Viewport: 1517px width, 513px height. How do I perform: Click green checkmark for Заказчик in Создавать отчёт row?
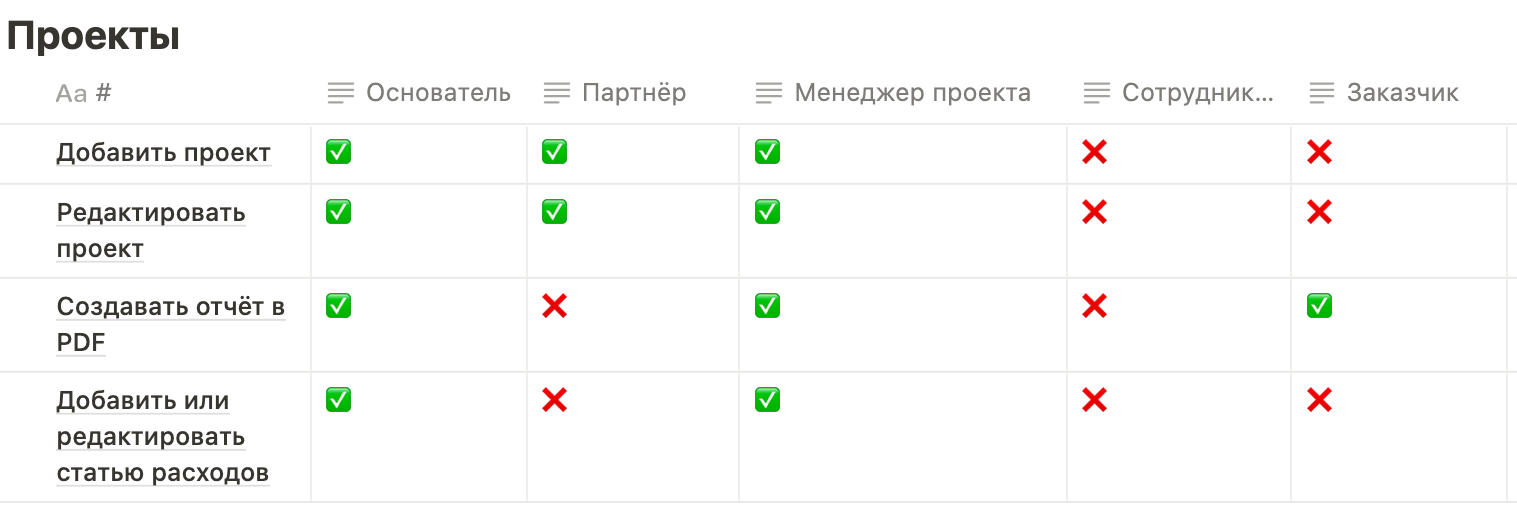(1319, 306)
